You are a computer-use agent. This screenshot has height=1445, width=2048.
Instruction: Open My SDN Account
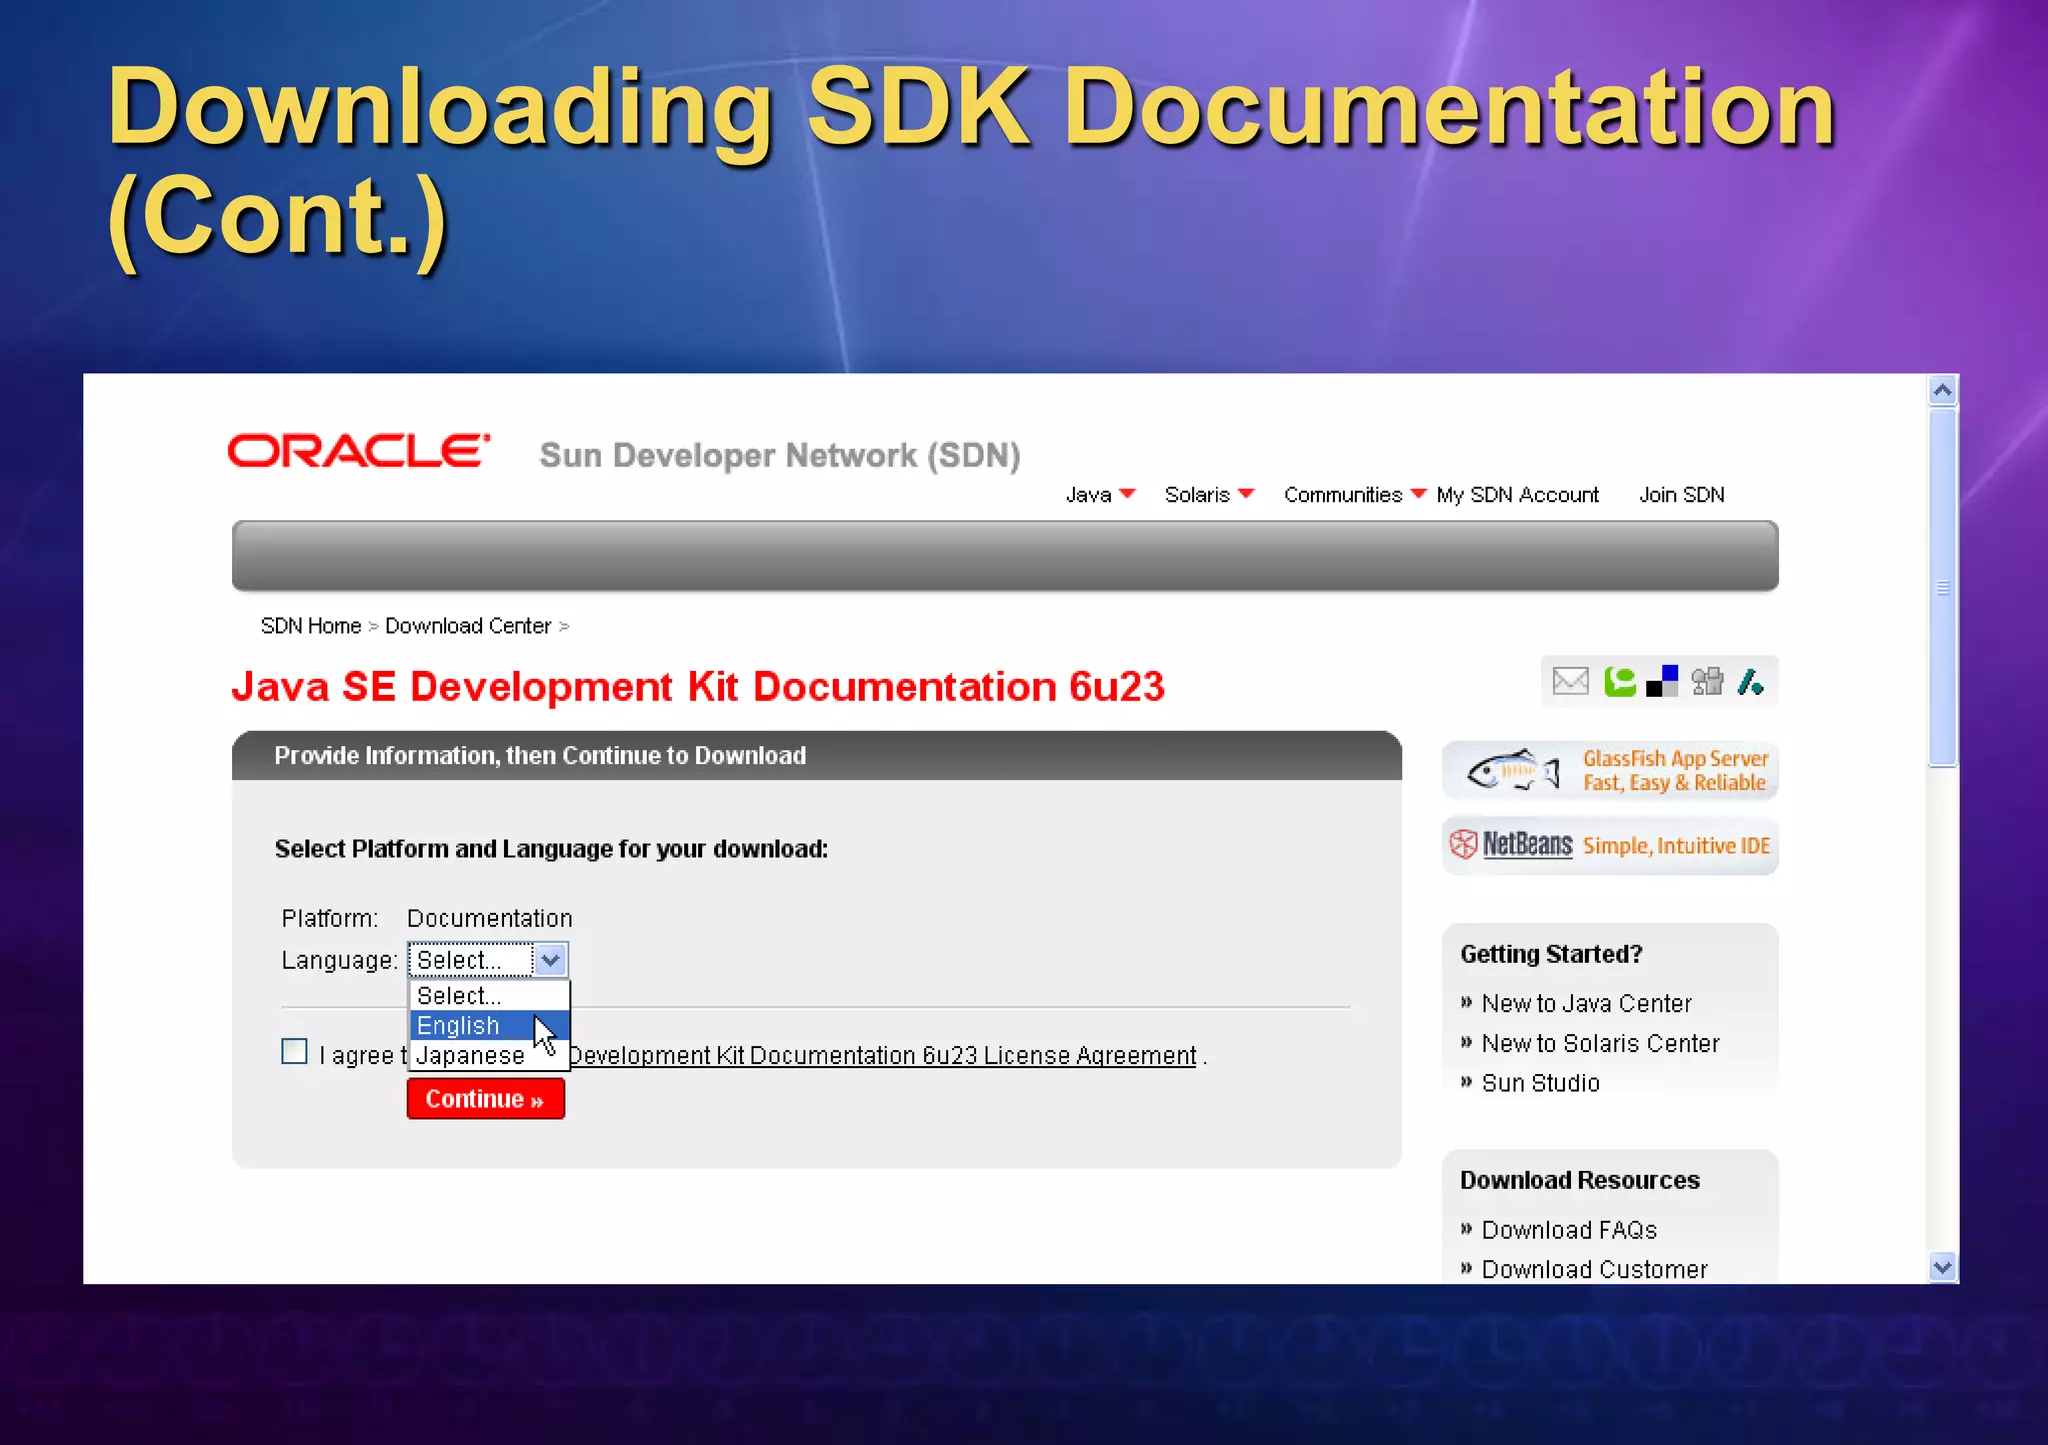click(x=1517, y=495)
